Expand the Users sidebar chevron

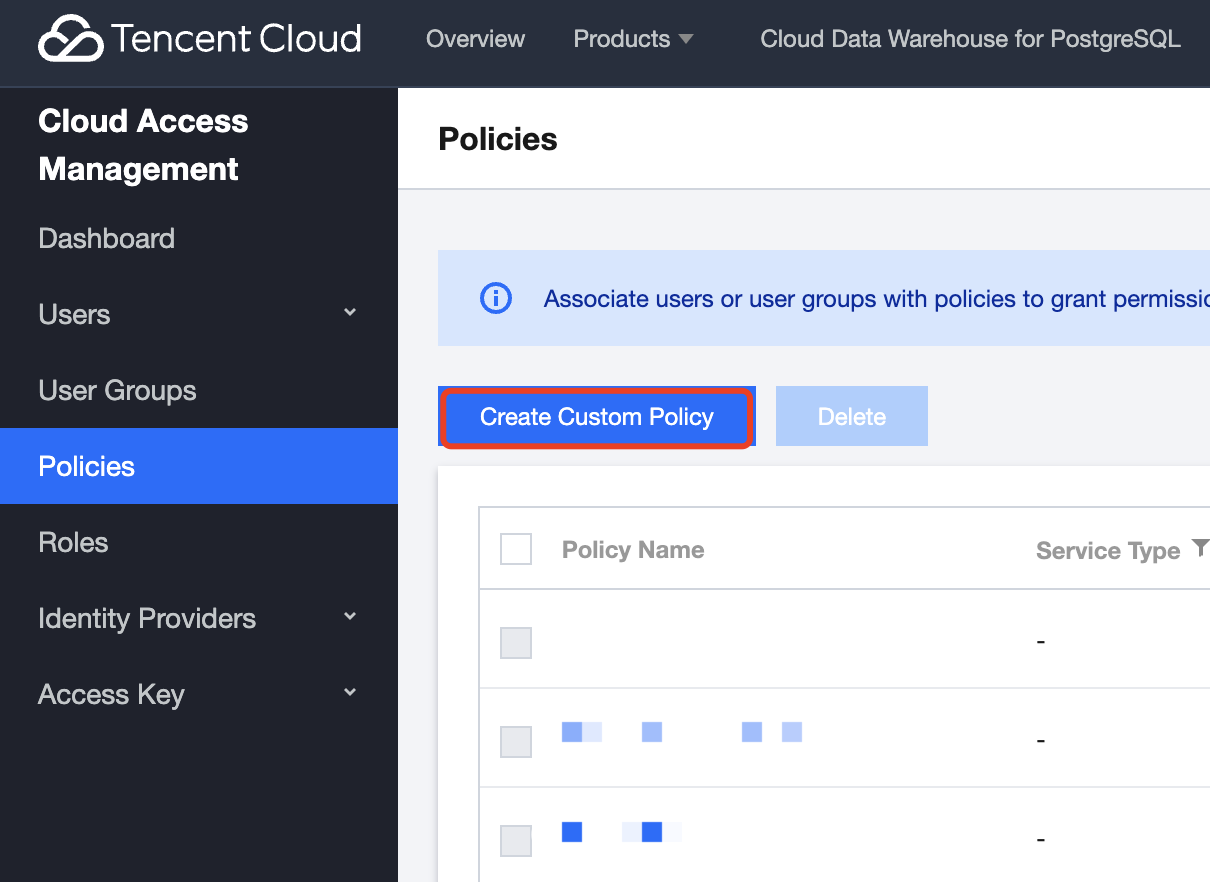click(350, 313)
